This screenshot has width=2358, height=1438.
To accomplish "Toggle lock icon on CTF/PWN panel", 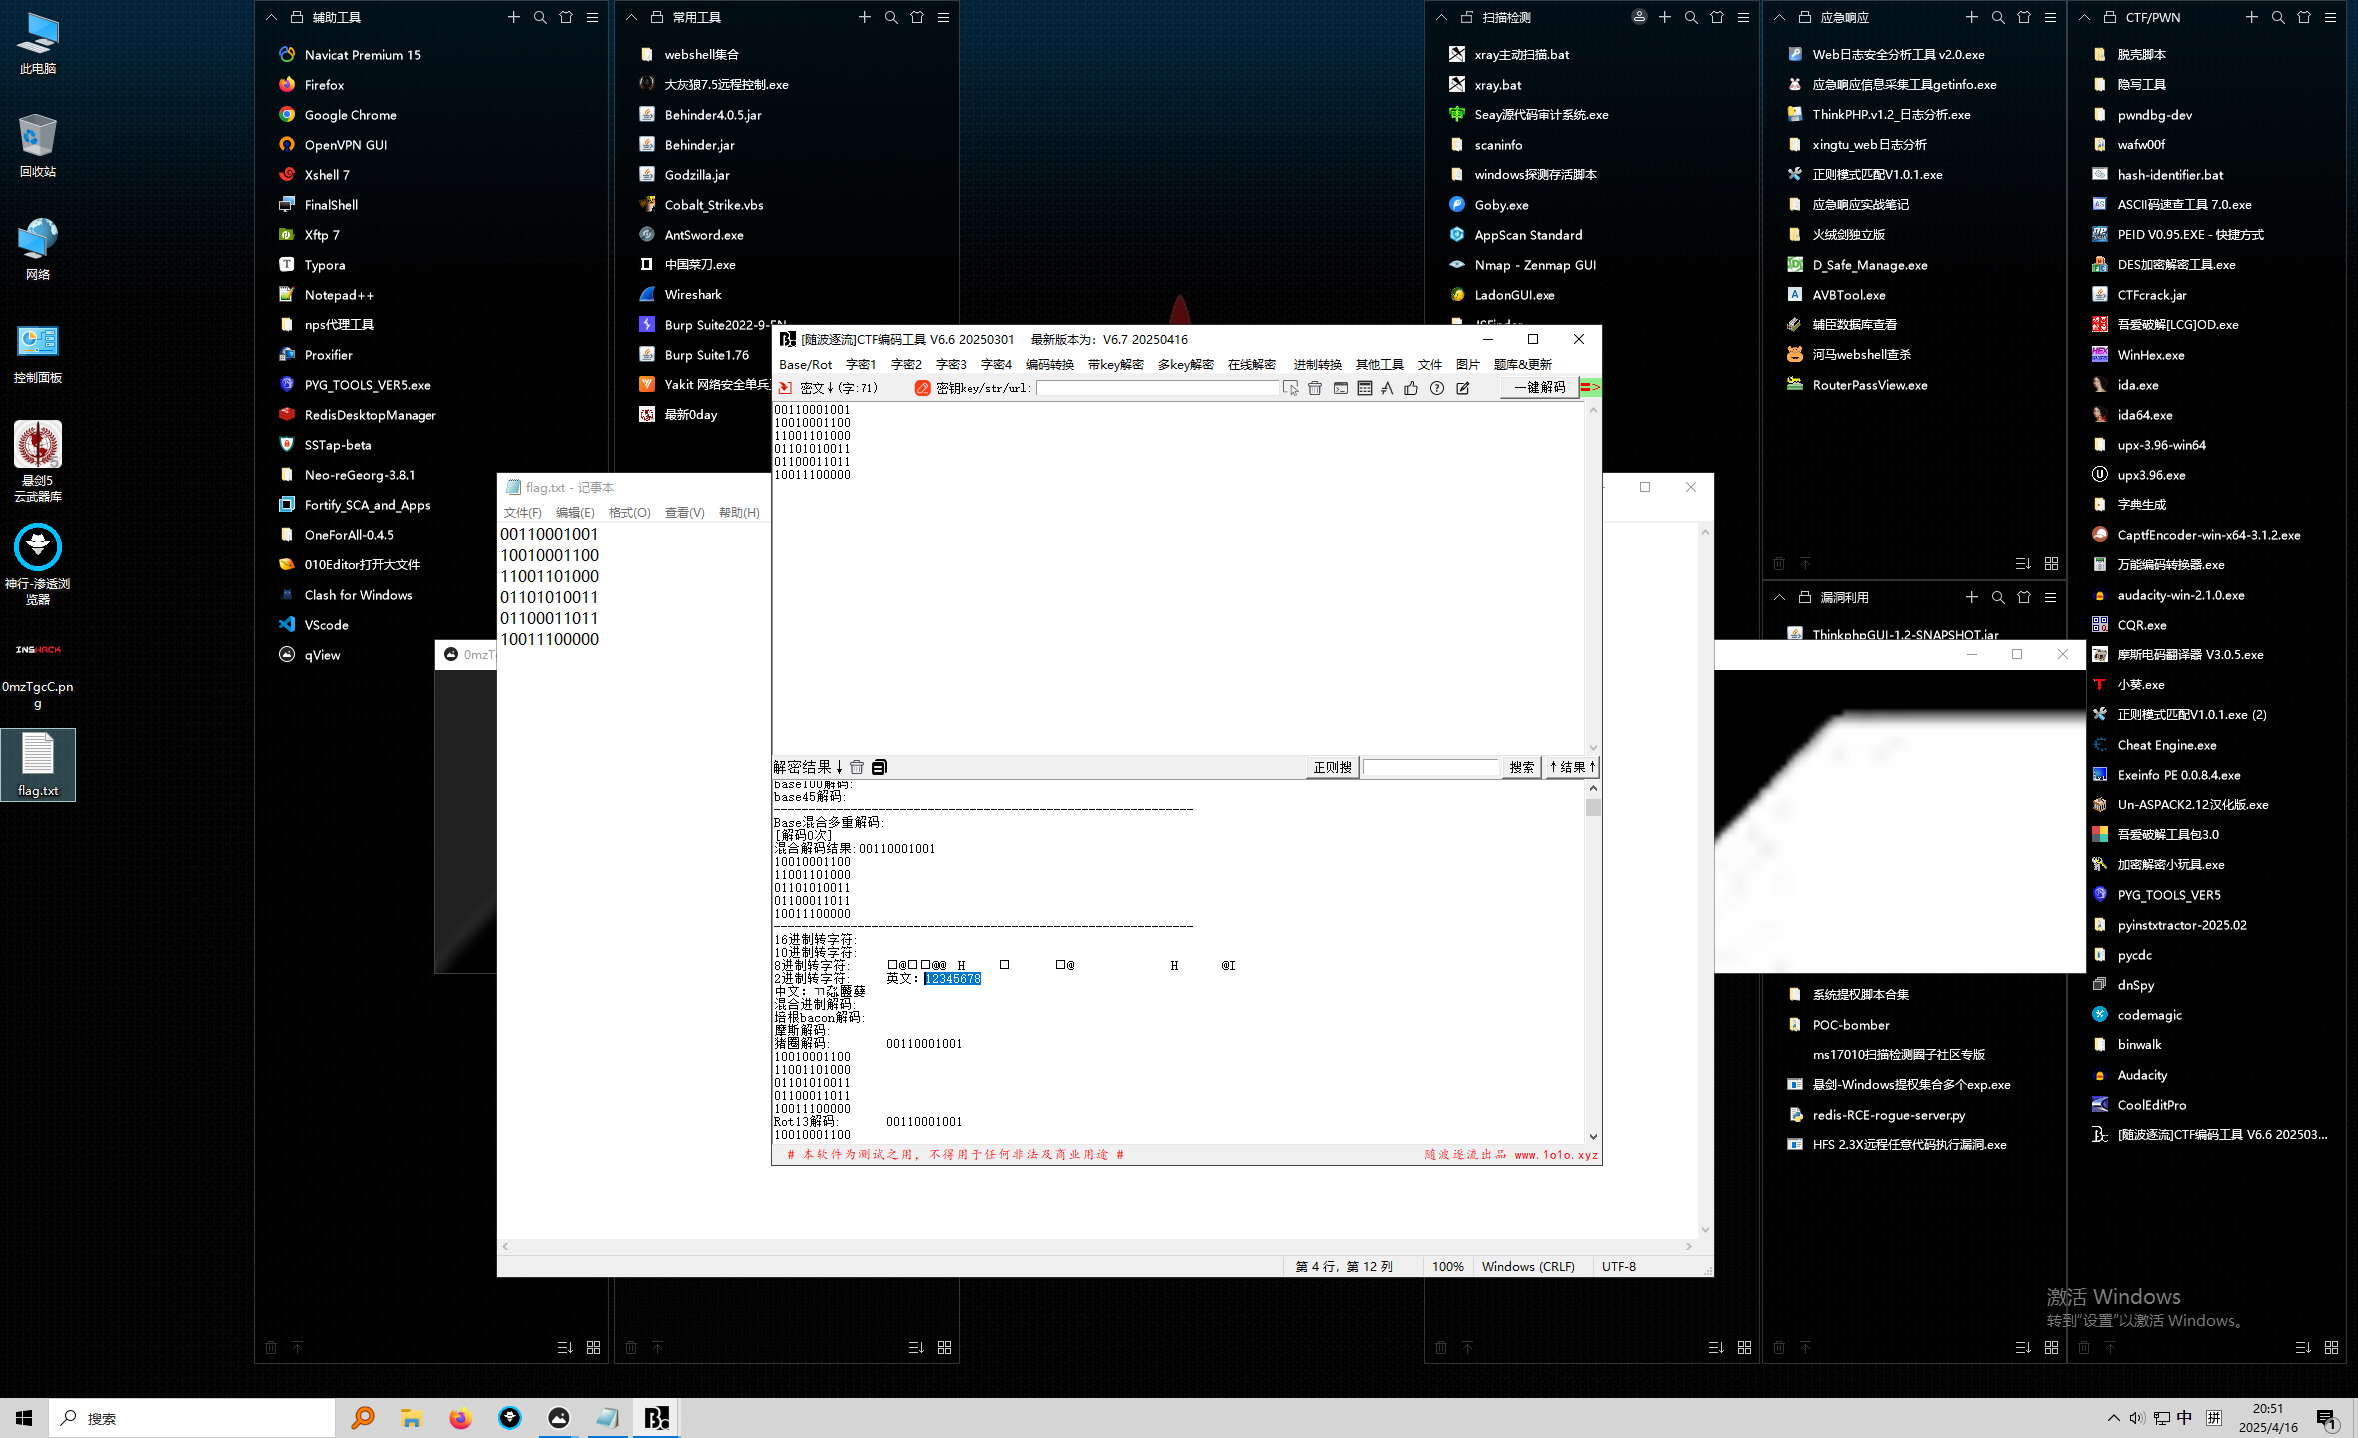I will coord(2110,17).
